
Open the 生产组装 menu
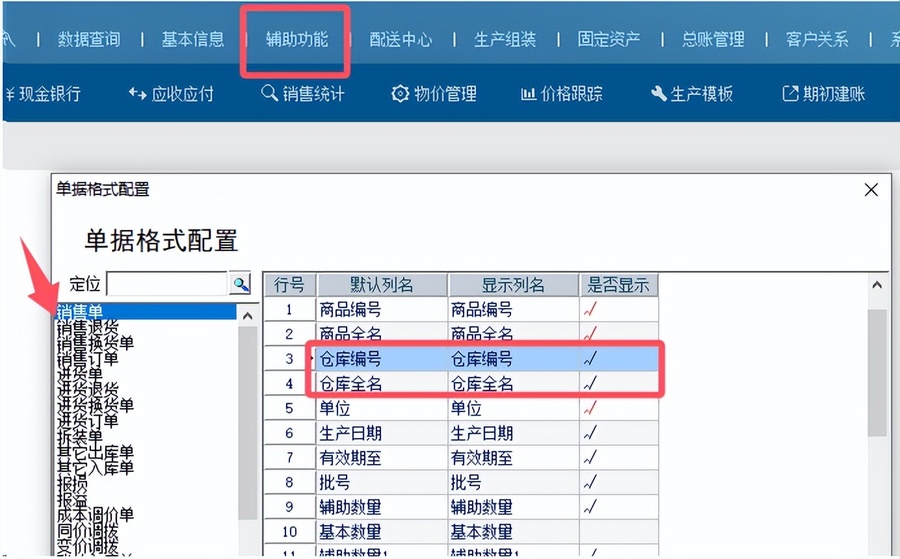click(505, 39)
